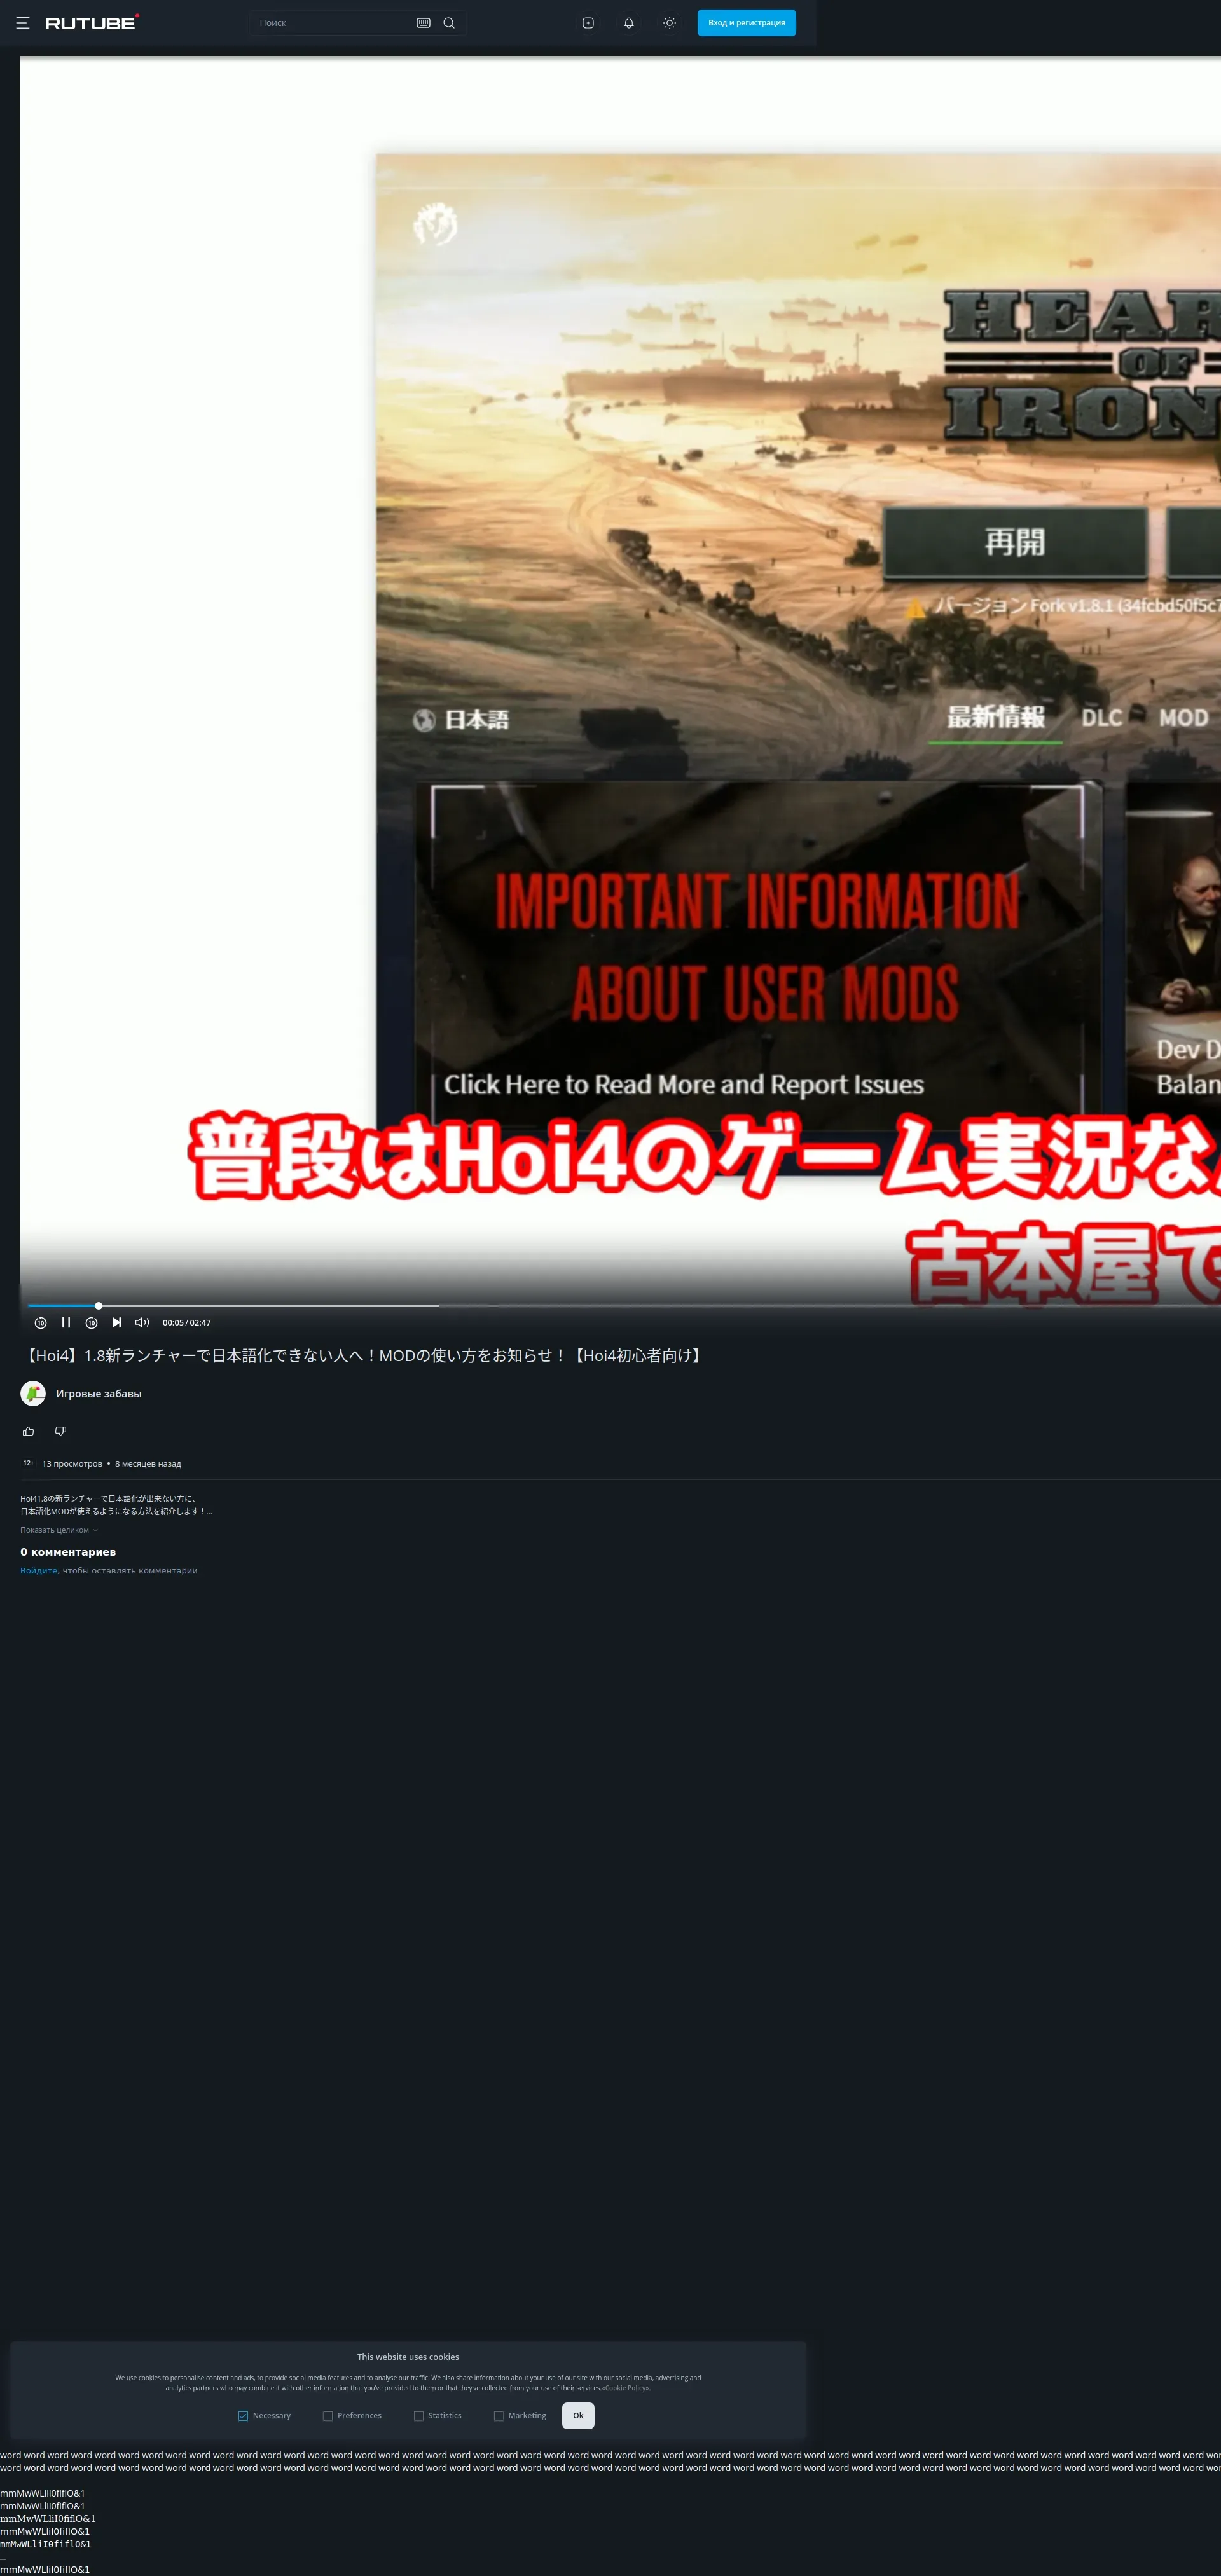This screenshot has width=1221, height=2576.
Task: Click the Вход и регистрация button
Action: 746,23
